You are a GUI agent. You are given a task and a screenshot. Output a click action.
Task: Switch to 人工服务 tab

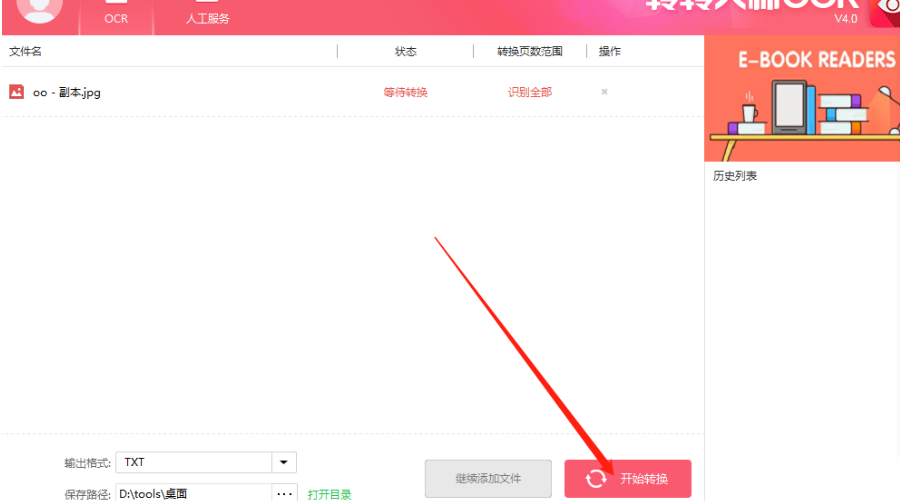pyautogui.click(x=207, y=17)
